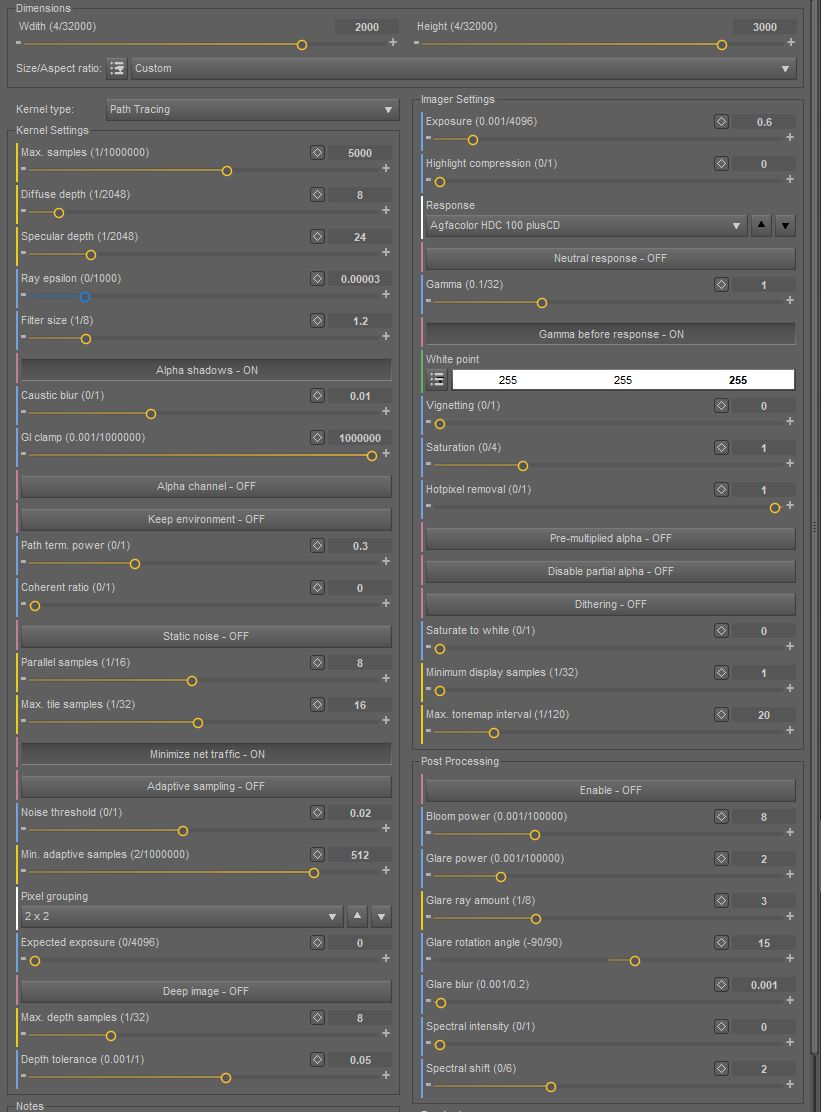Toggle Alpha shadows off
The image size is (821, 1112).
(x=206, y=370)
